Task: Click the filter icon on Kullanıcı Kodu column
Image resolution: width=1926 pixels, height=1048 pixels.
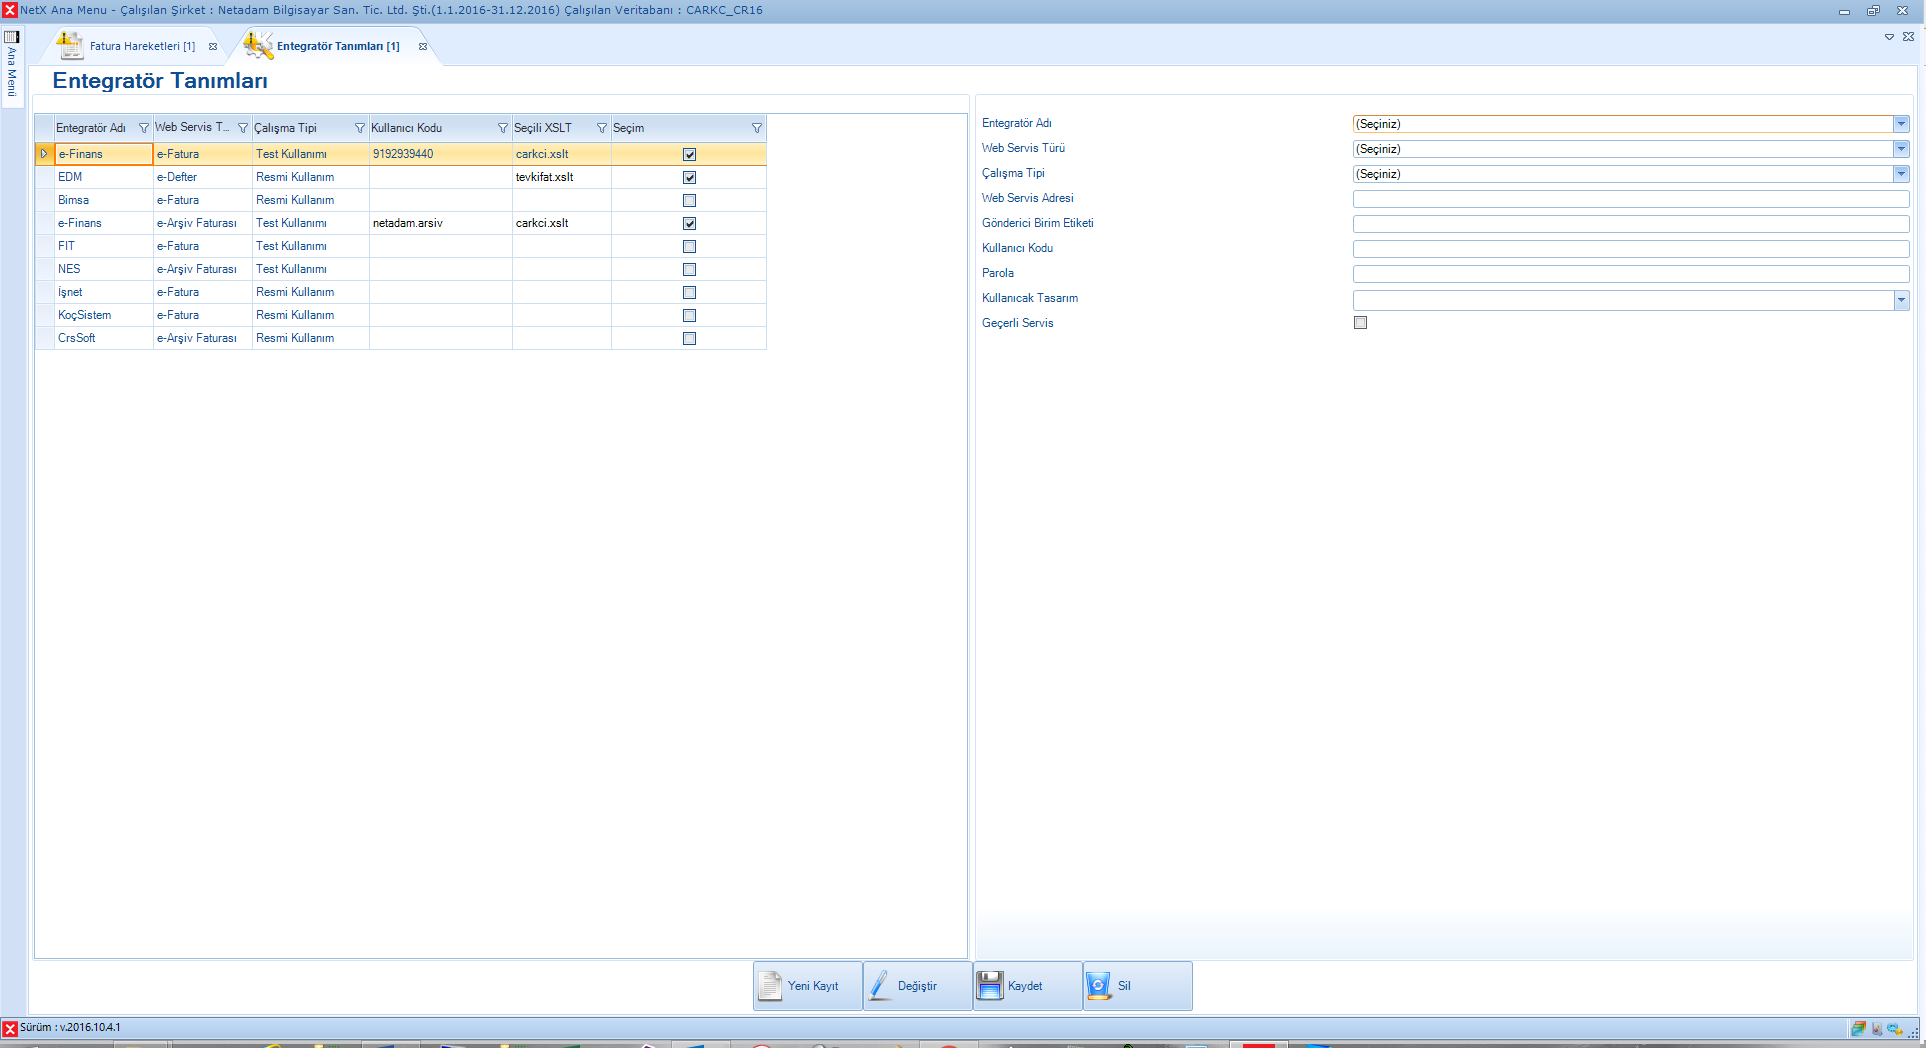Action: (x=503, y=128)
